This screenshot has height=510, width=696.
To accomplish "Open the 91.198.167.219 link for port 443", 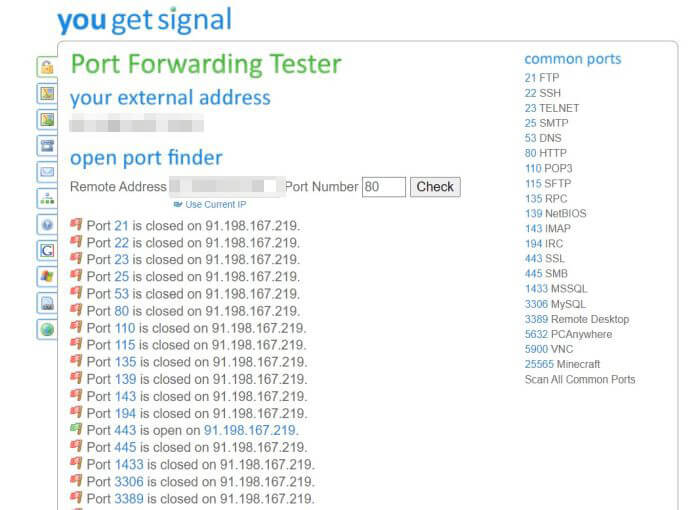I will (250, 430).
